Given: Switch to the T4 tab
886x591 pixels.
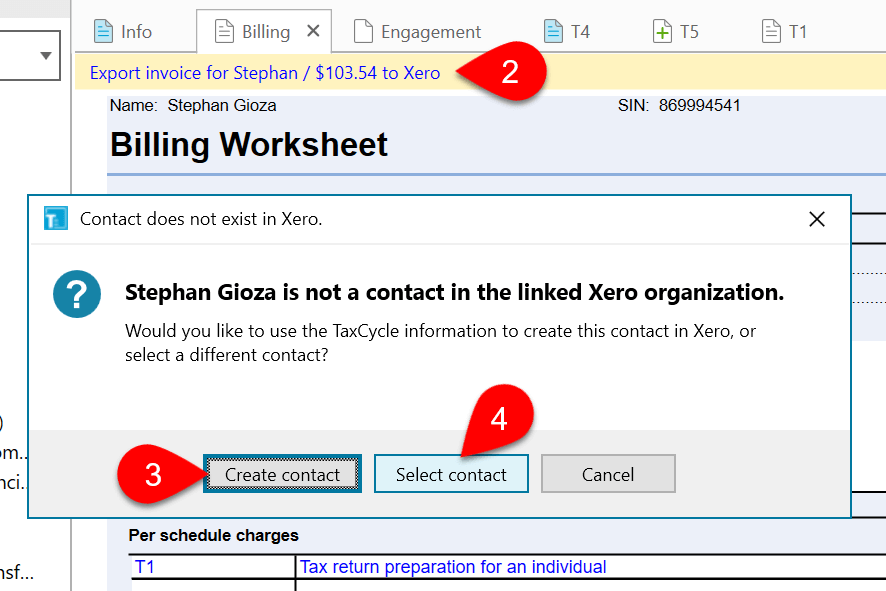Looking at the screenshot, I should 567,32.
